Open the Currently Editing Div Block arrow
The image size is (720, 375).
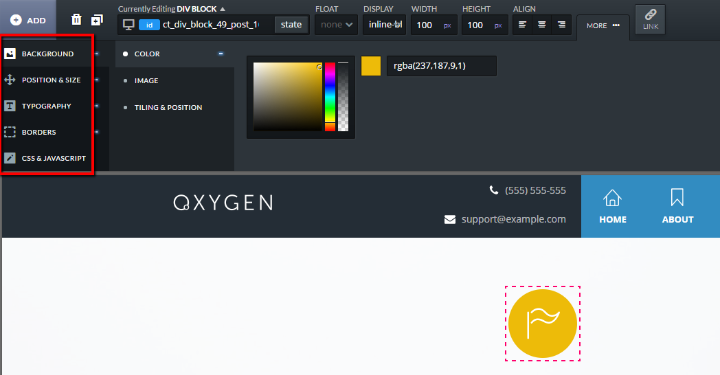[223, 9]
